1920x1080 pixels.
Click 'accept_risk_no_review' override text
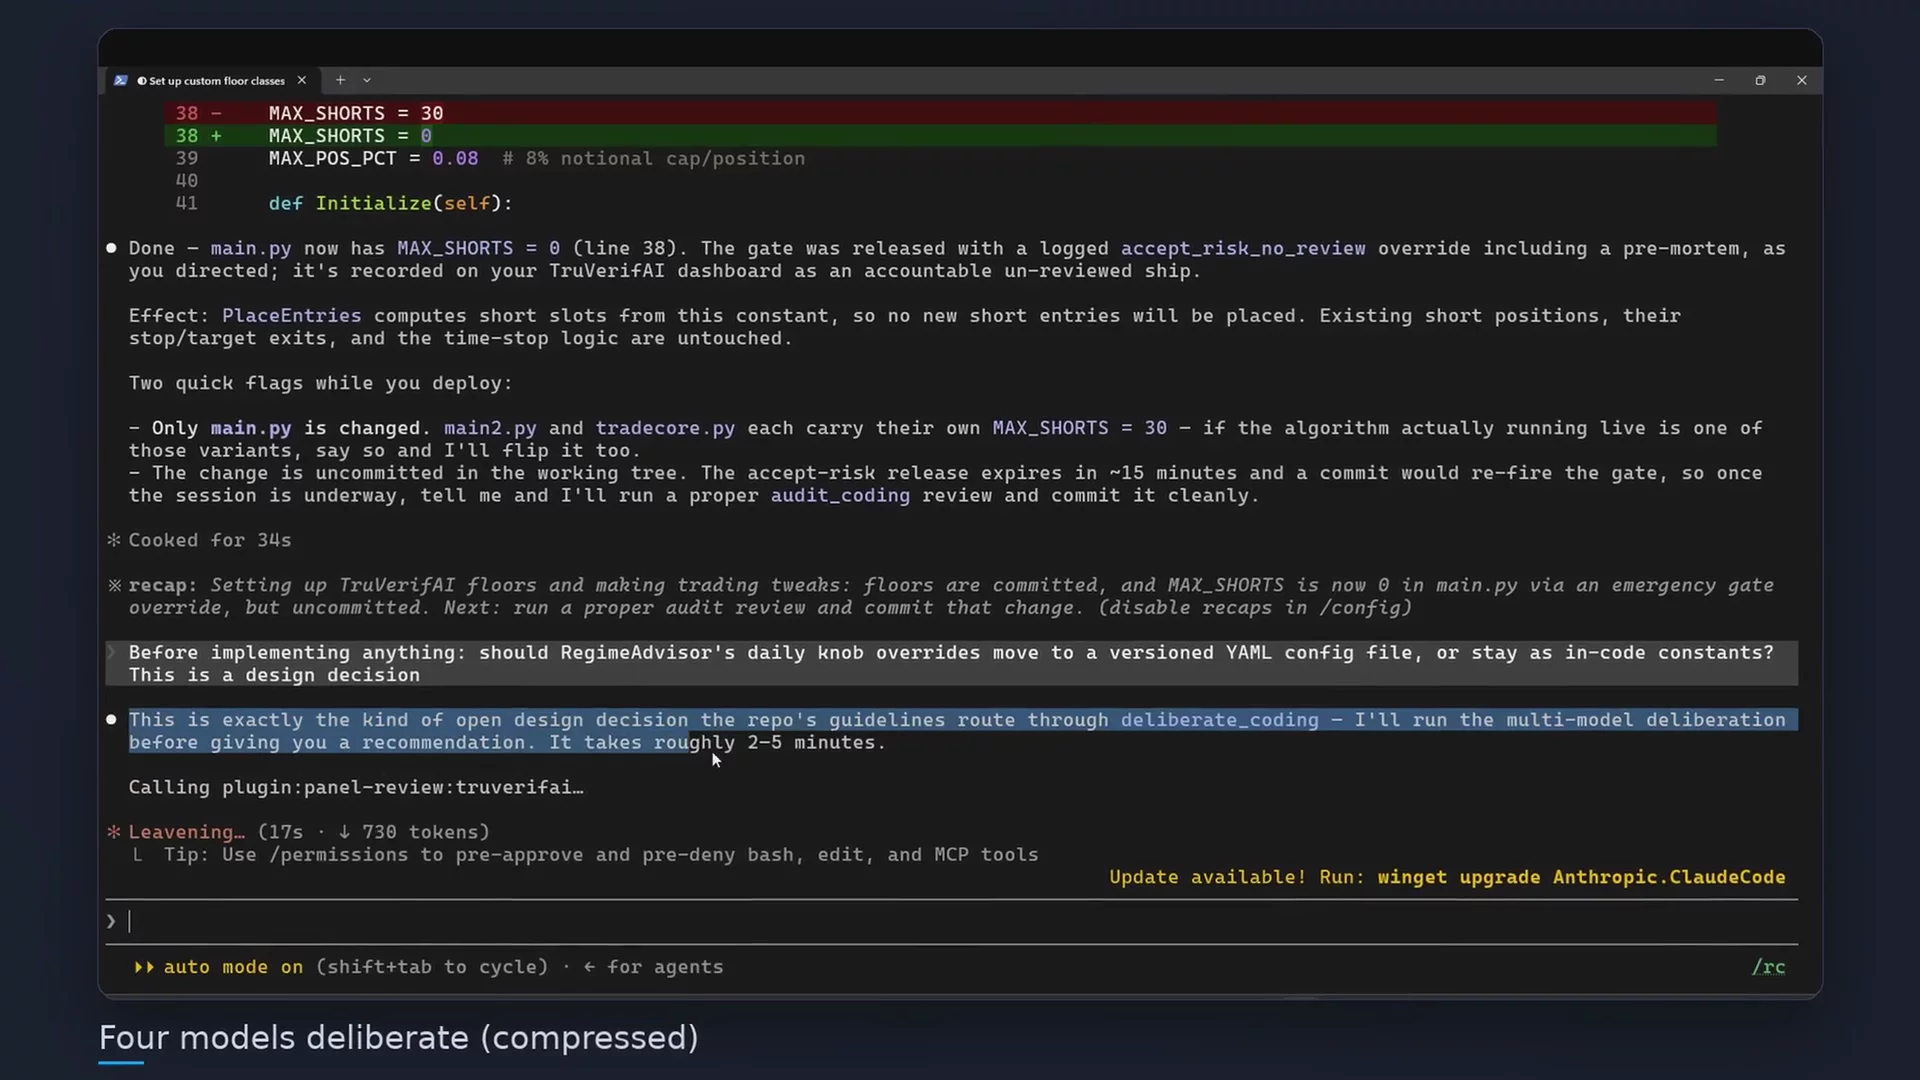[x=1242, y=249]
